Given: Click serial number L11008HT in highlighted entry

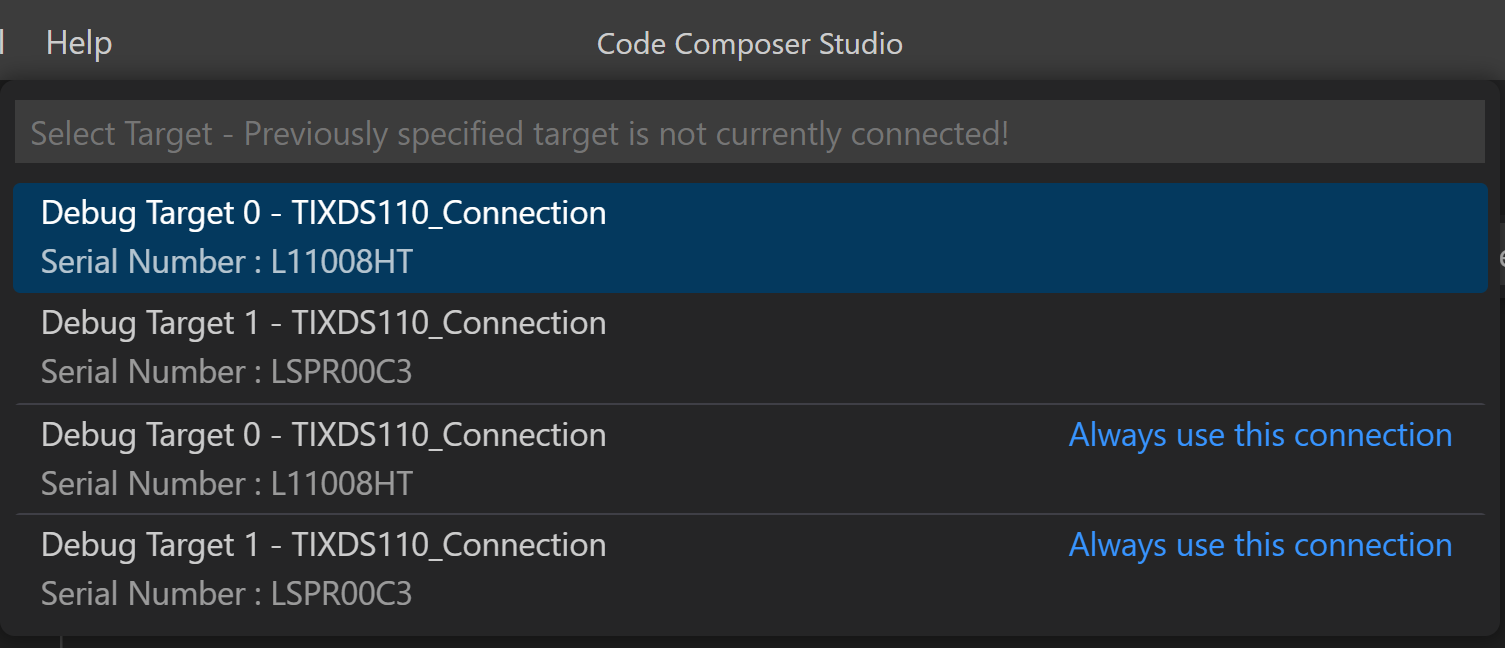Looking at the screenshot, I should 226,261.
